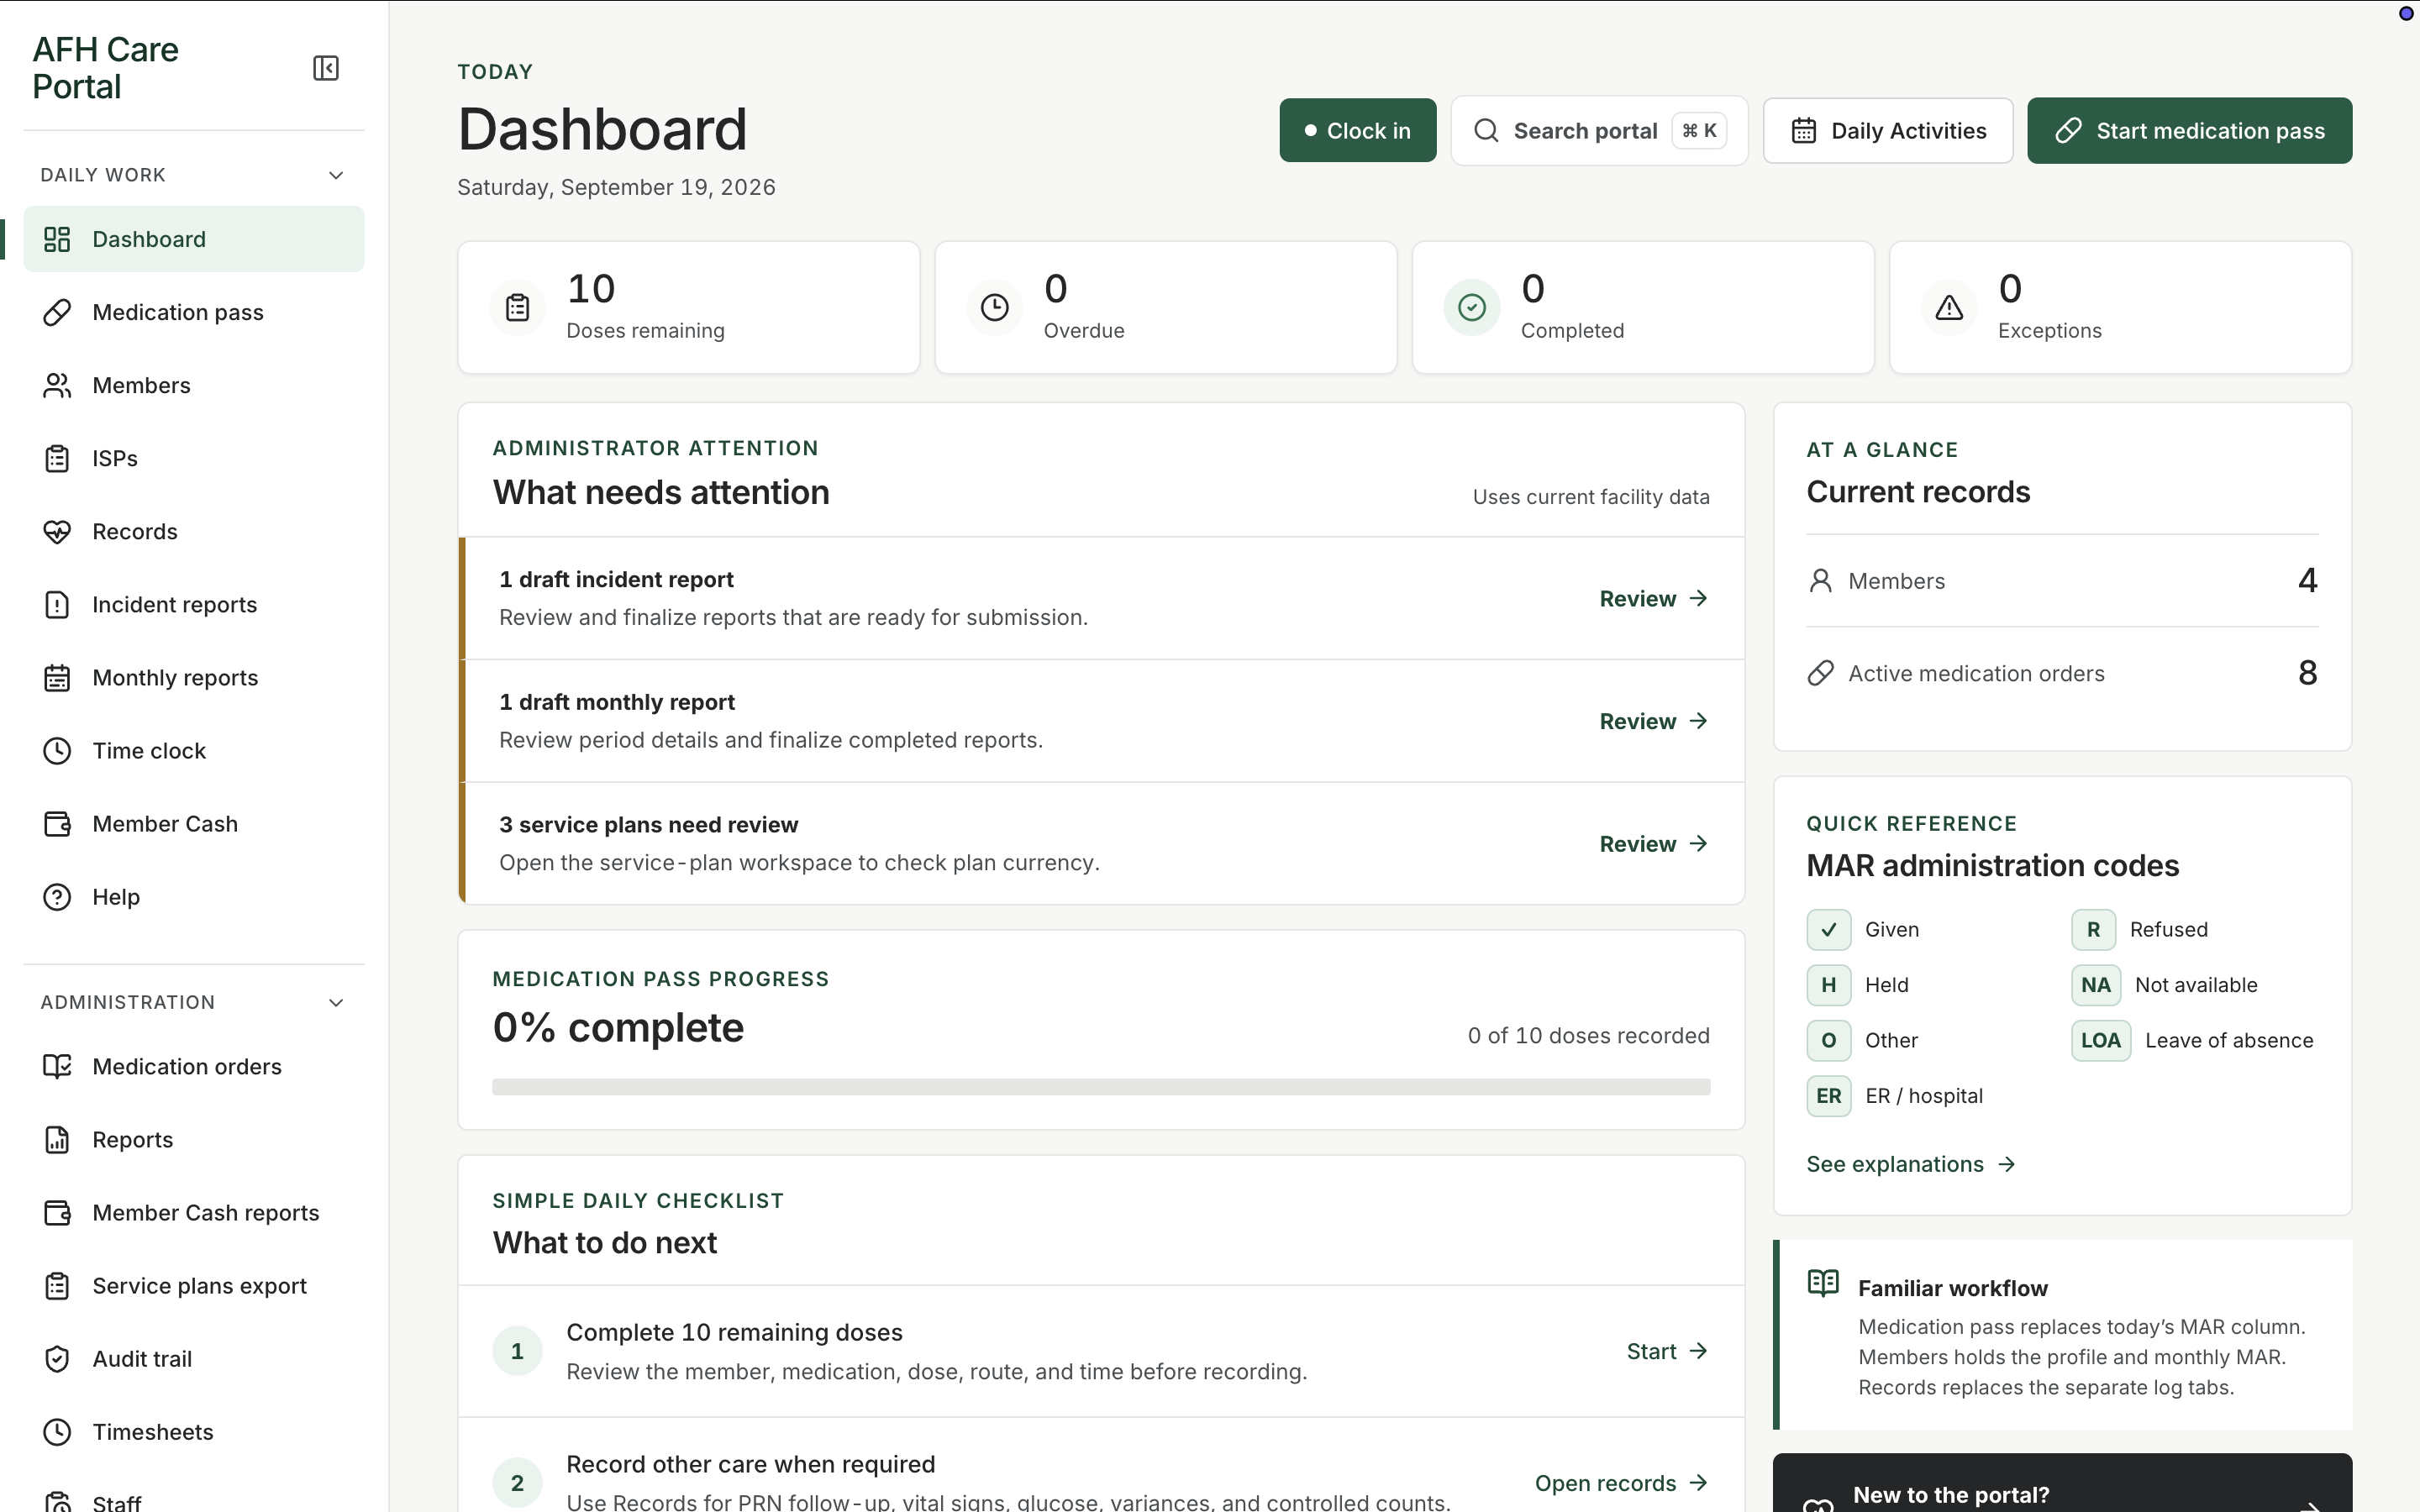2420x1512 pixels.
Task: Open Daily Activities
Action: tap(1887, 130)
